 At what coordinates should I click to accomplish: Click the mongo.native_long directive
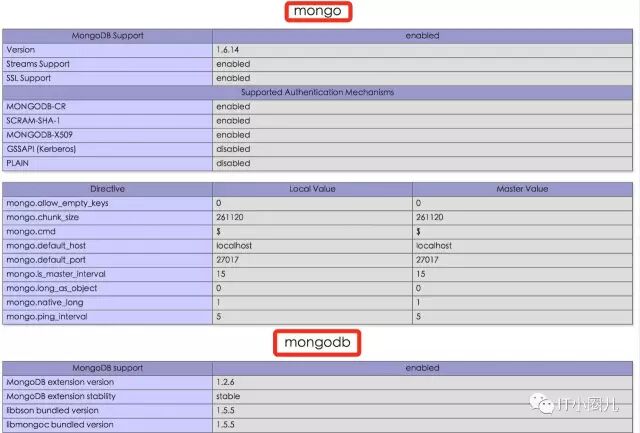coord(45,303)
